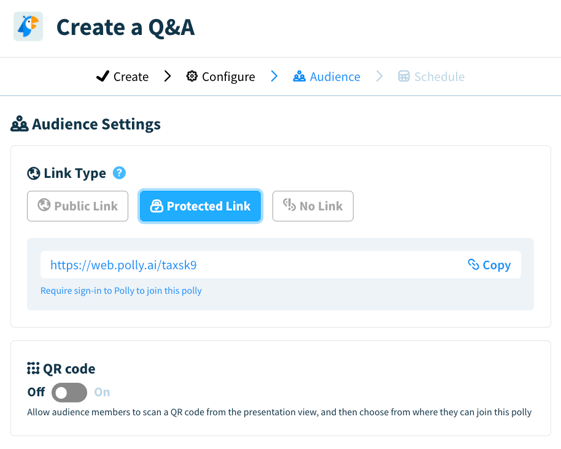561x449 pixels.
Task: Select the Public Link option
Action: (x=78, y=206)
